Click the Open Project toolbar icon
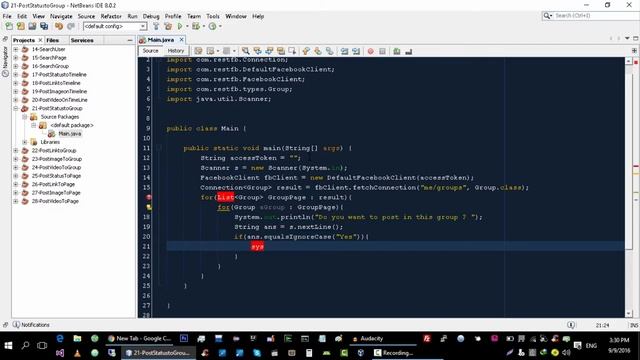The height and width of the screenshot is (360, 640). [x=32, y=26]
